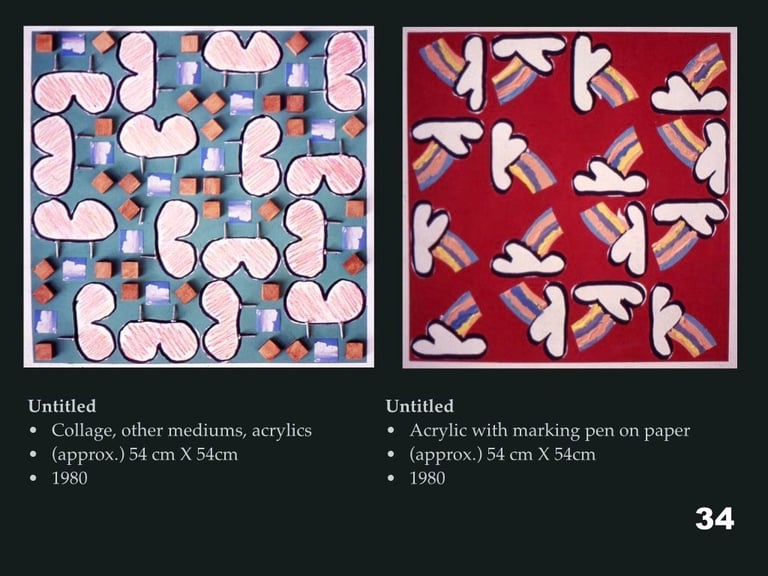Click "Acrylic with marking pen on paper" text
This screenshot has height=576, width=768.
point(550,431)
